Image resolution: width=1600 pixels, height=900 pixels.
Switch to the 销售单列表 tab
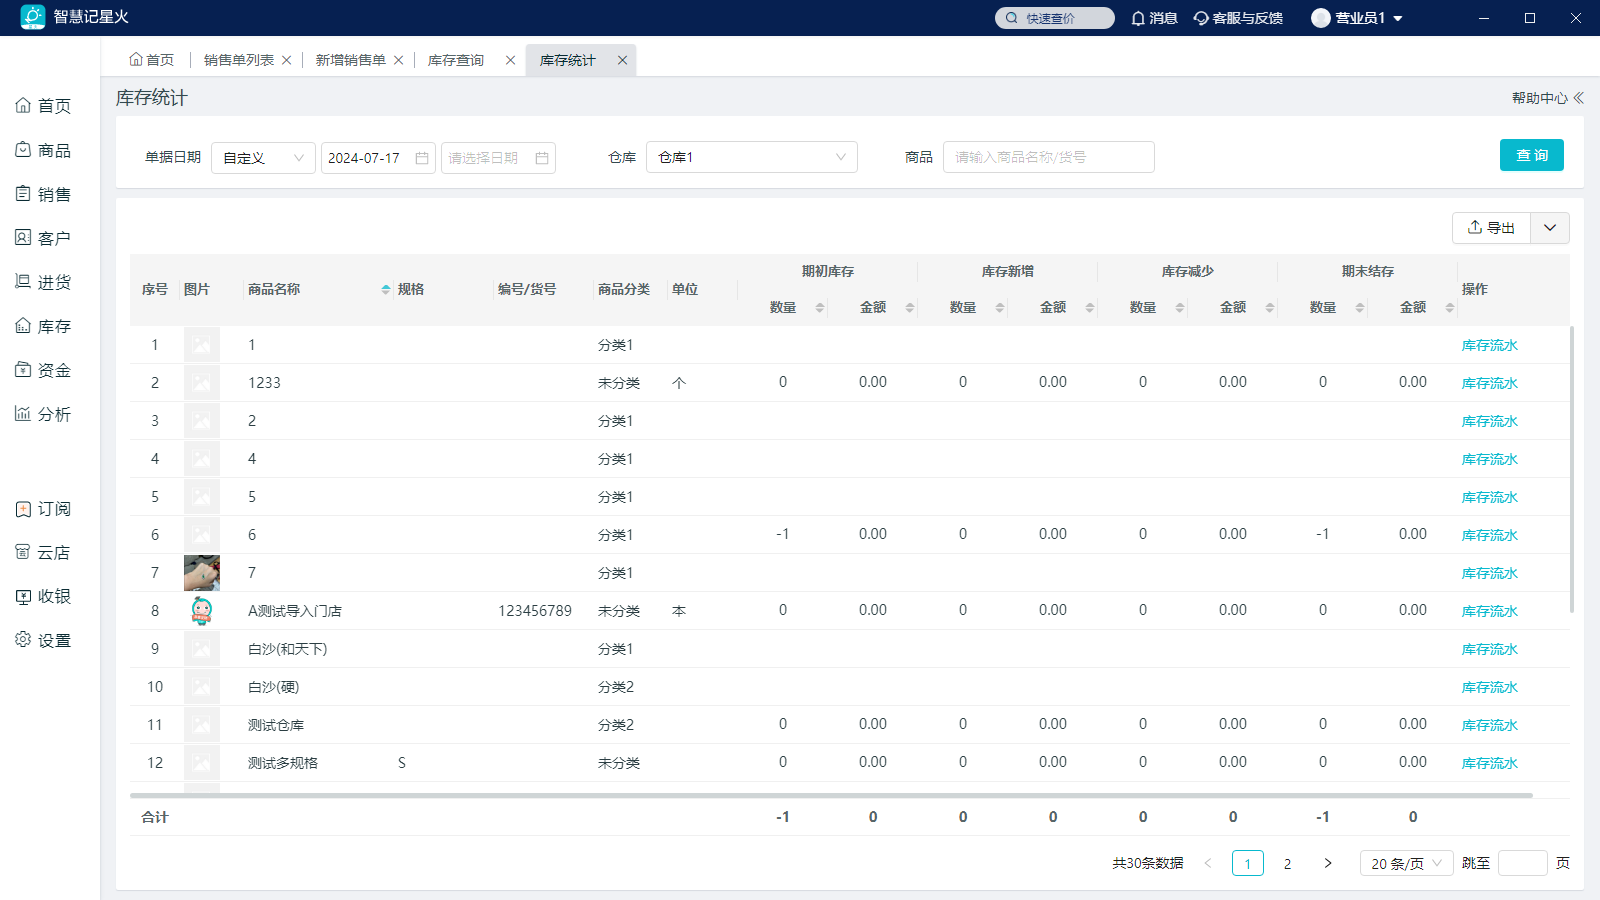point(238,60)
